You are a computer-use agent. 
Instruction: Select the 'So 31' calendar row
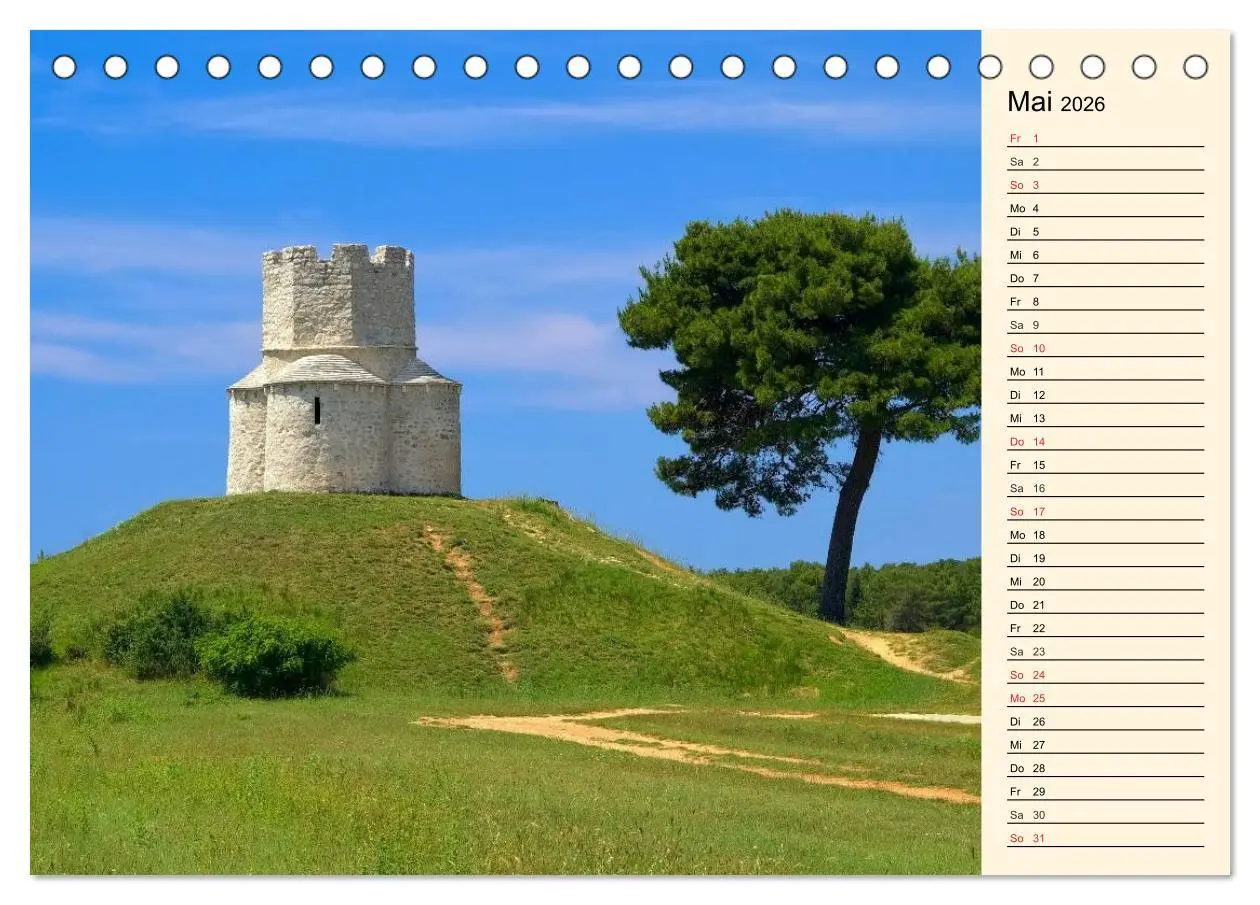pyautogui.click(x=1105, y=838)
